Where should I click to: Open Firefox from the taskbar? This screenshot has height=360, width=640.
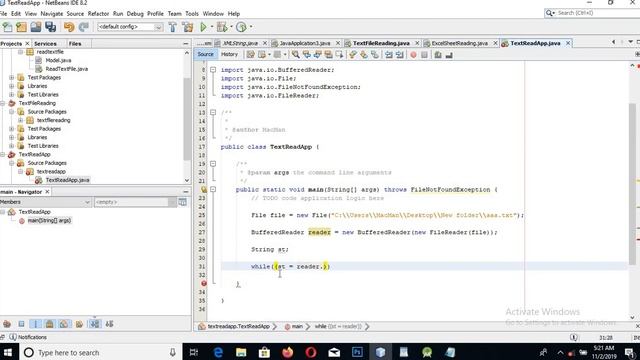pyautogui.click(x=287, y=352)
